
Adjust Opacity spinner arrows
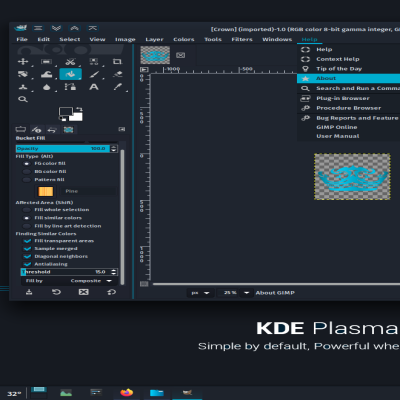click(114, 149)
